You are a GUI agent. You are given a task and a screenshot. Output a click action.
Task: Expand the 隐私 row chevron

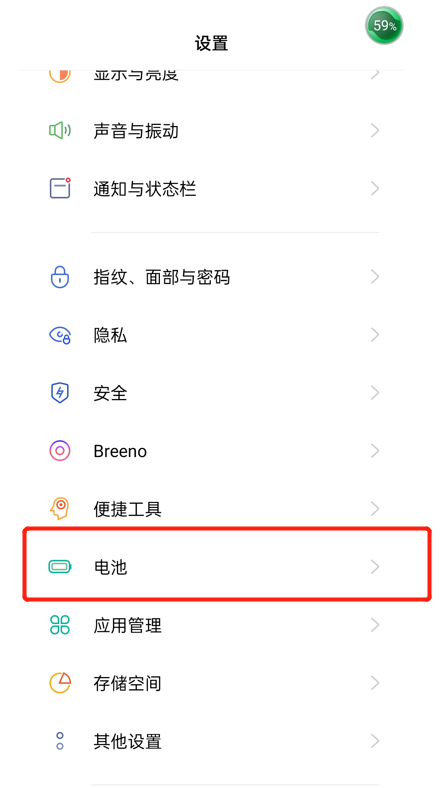coord(375,335)
